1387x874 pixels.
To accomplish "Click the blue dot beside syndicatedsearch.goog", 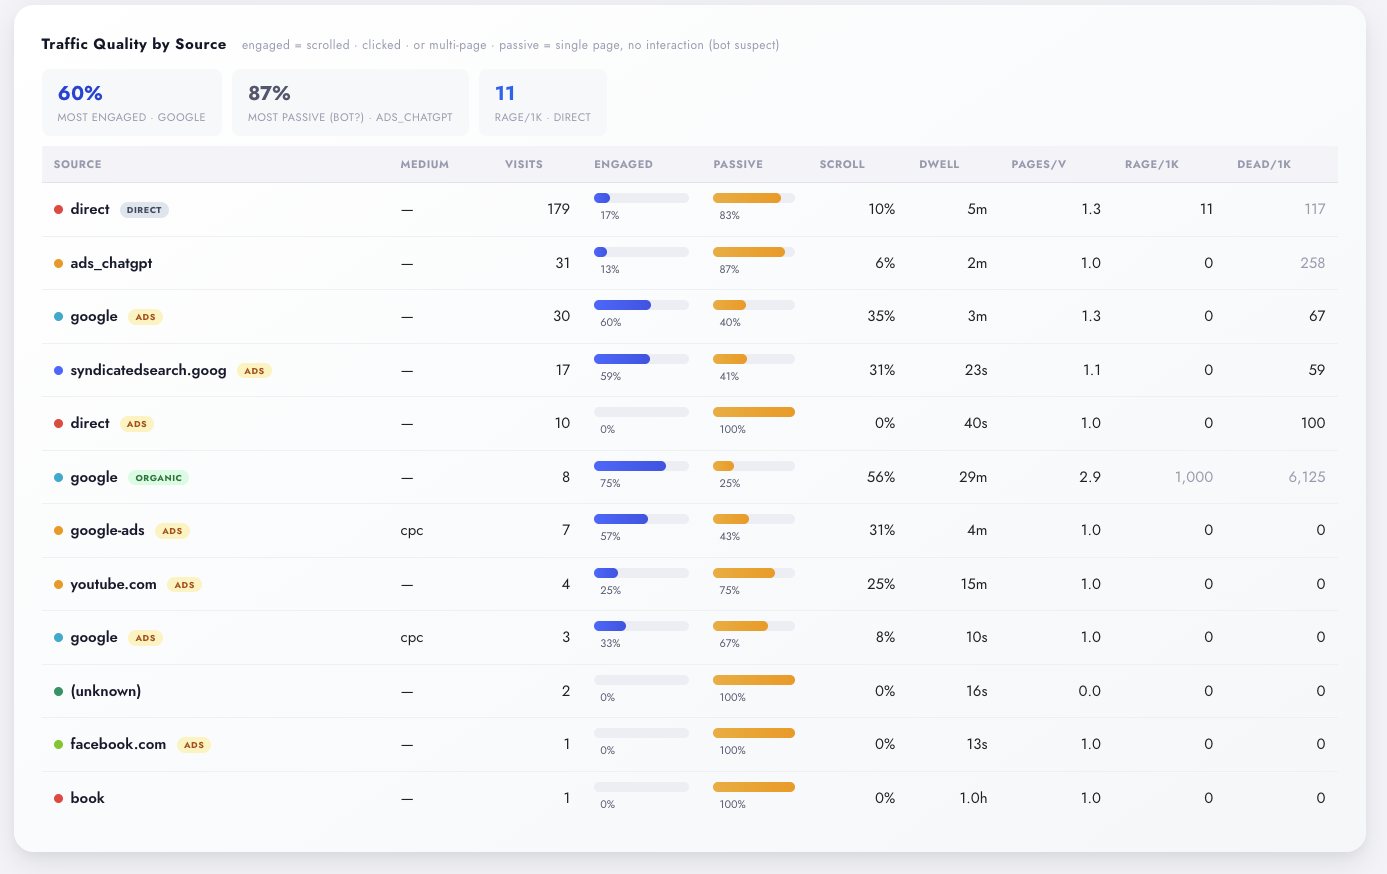I will [58, 370].
